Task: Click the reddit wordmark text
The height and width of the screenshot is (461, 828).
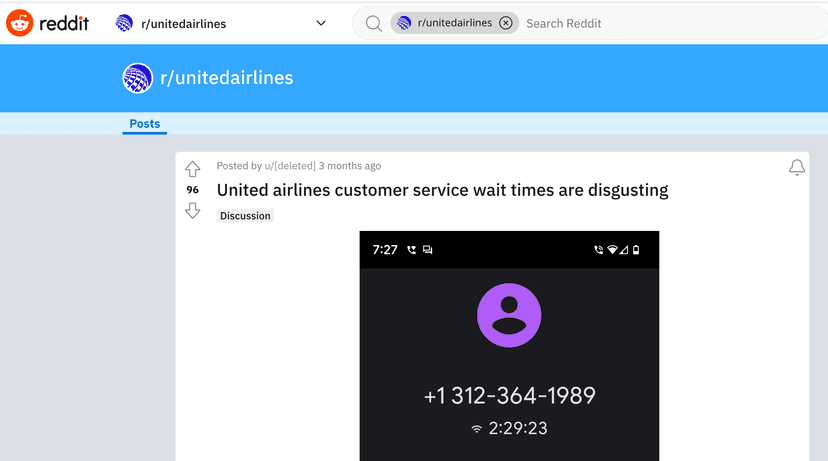Action: (64, 23)
